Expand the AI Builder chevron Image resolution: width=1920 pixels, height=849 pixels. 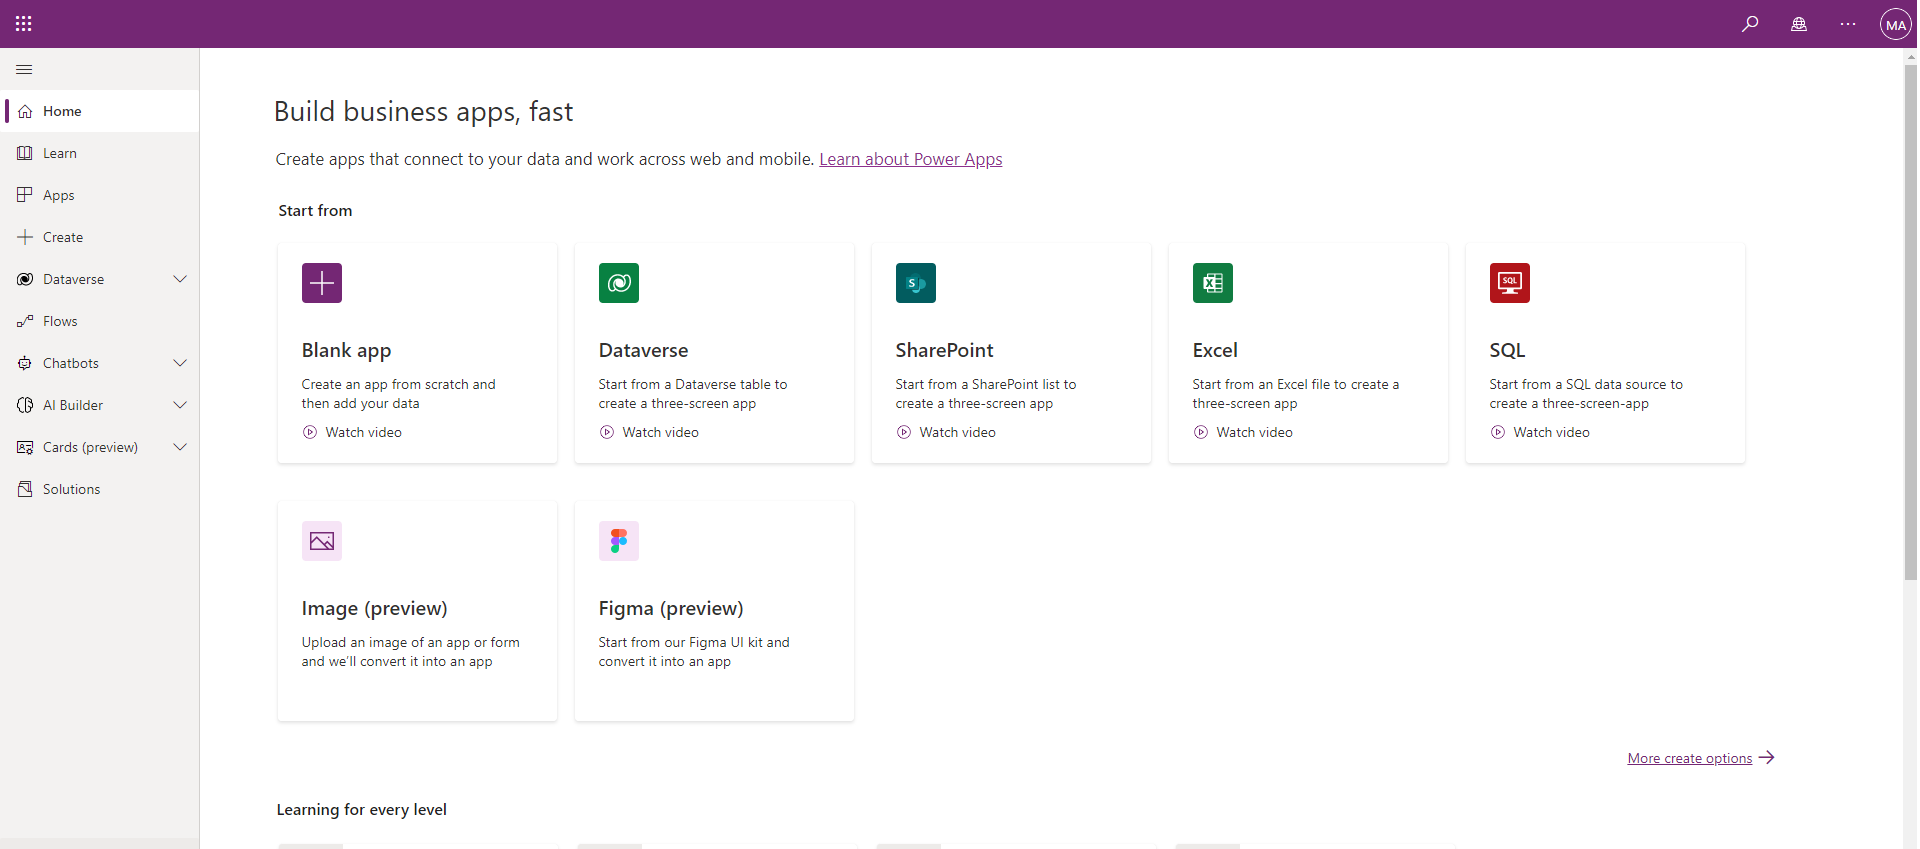coord(180,405)
